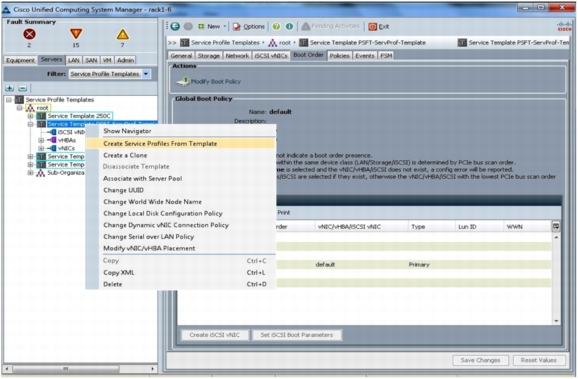The image size is (578, 379).
Task: Choose Modify vNIC/vHBA Placement
Action: tap(181, 248)
